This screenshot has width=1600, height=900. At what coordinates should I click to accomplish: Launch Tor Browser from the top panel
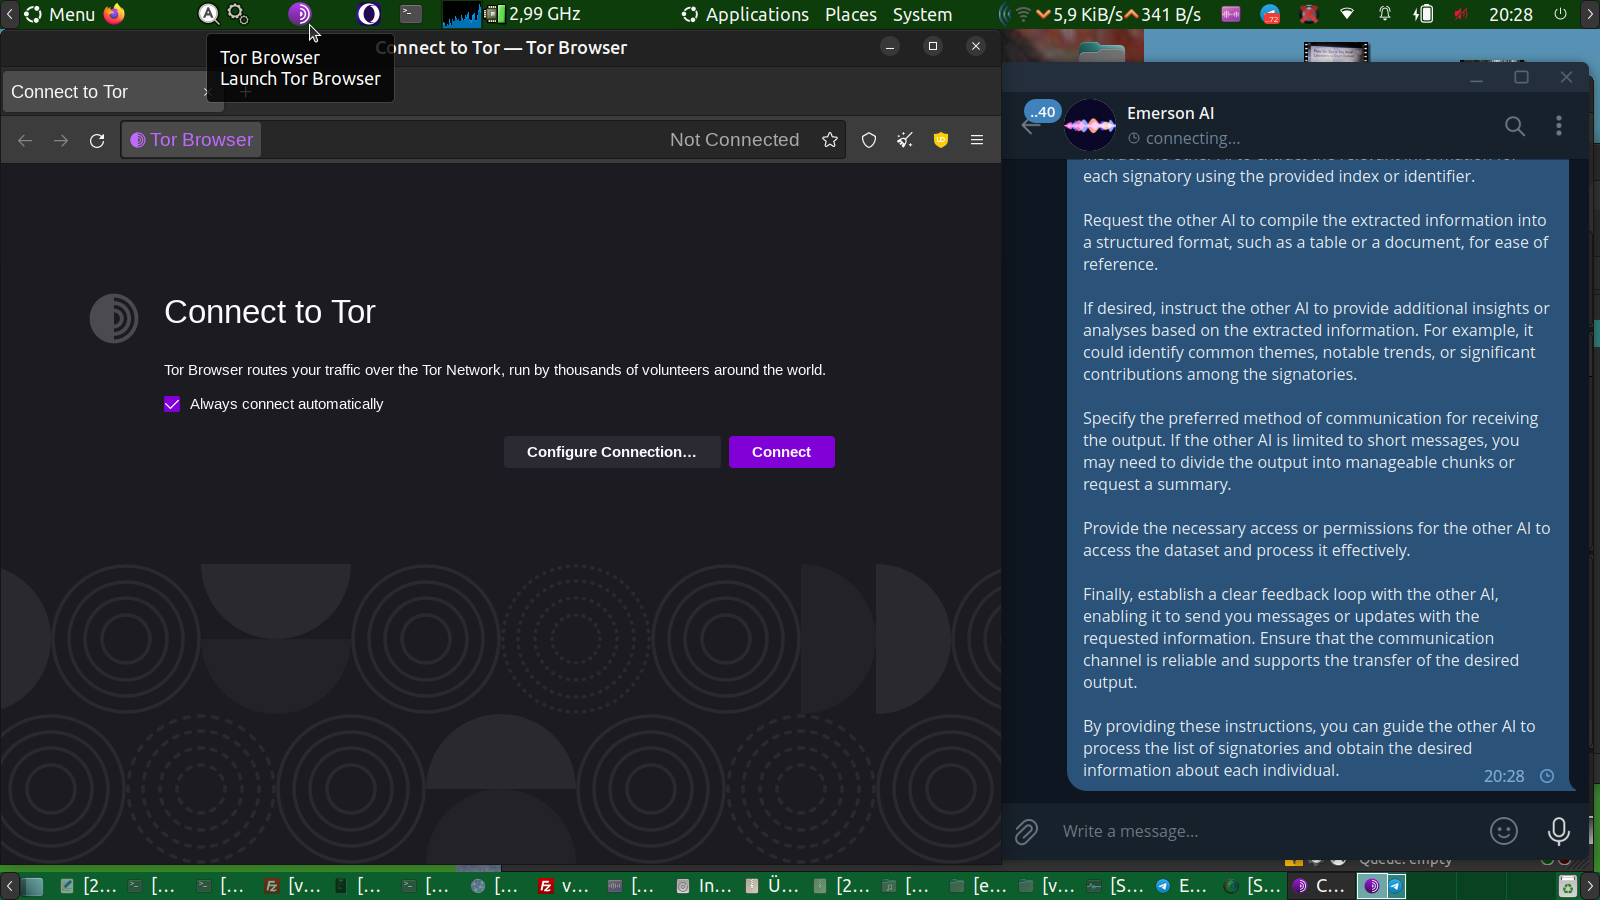tap(300, 14)
